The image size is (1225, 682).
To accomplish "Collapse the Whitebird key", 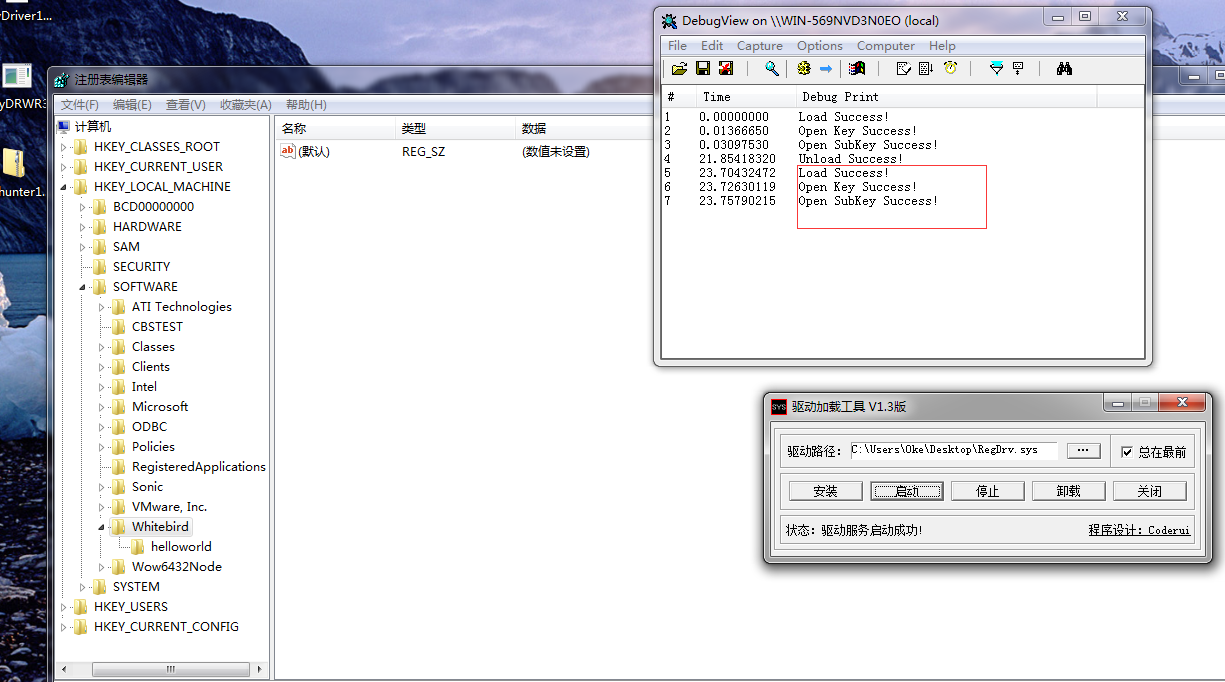I will [103, 527].
